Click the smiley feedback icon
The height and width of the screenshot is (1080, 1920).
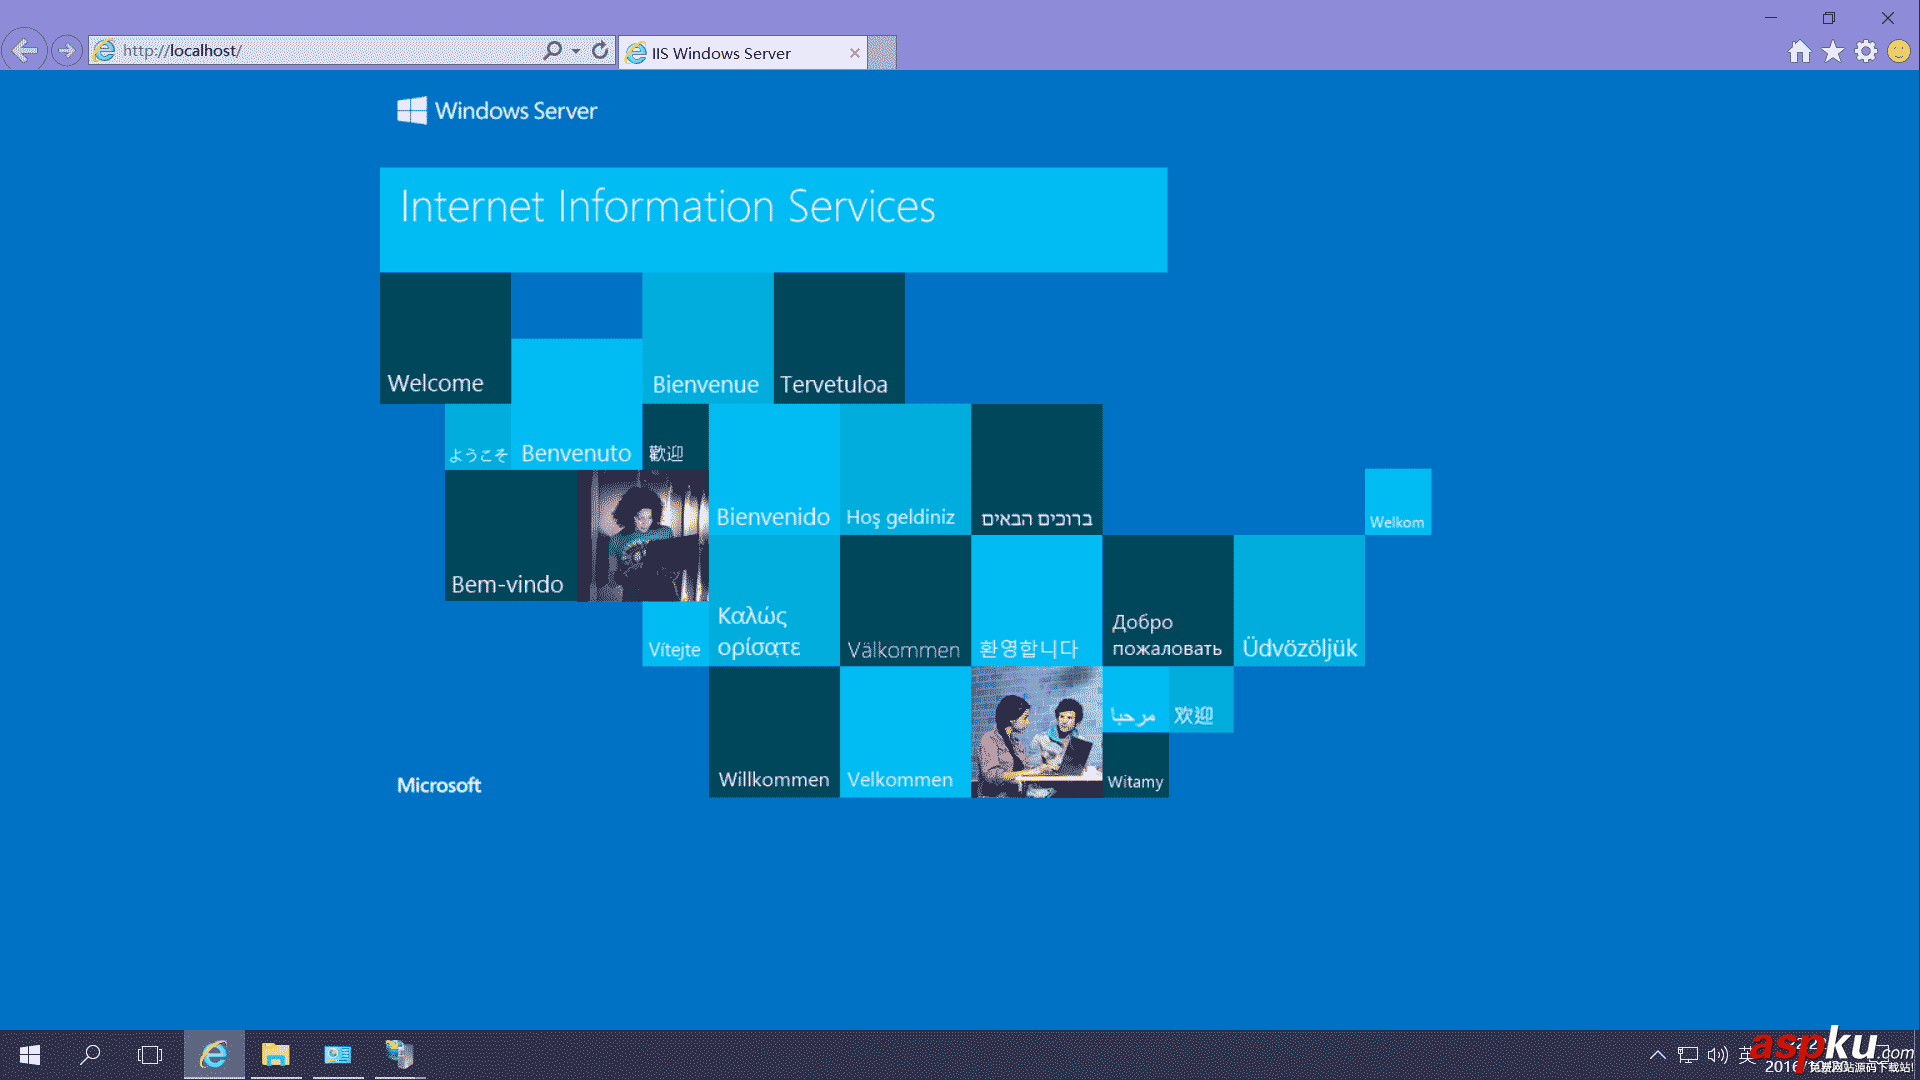[1899, 52]
